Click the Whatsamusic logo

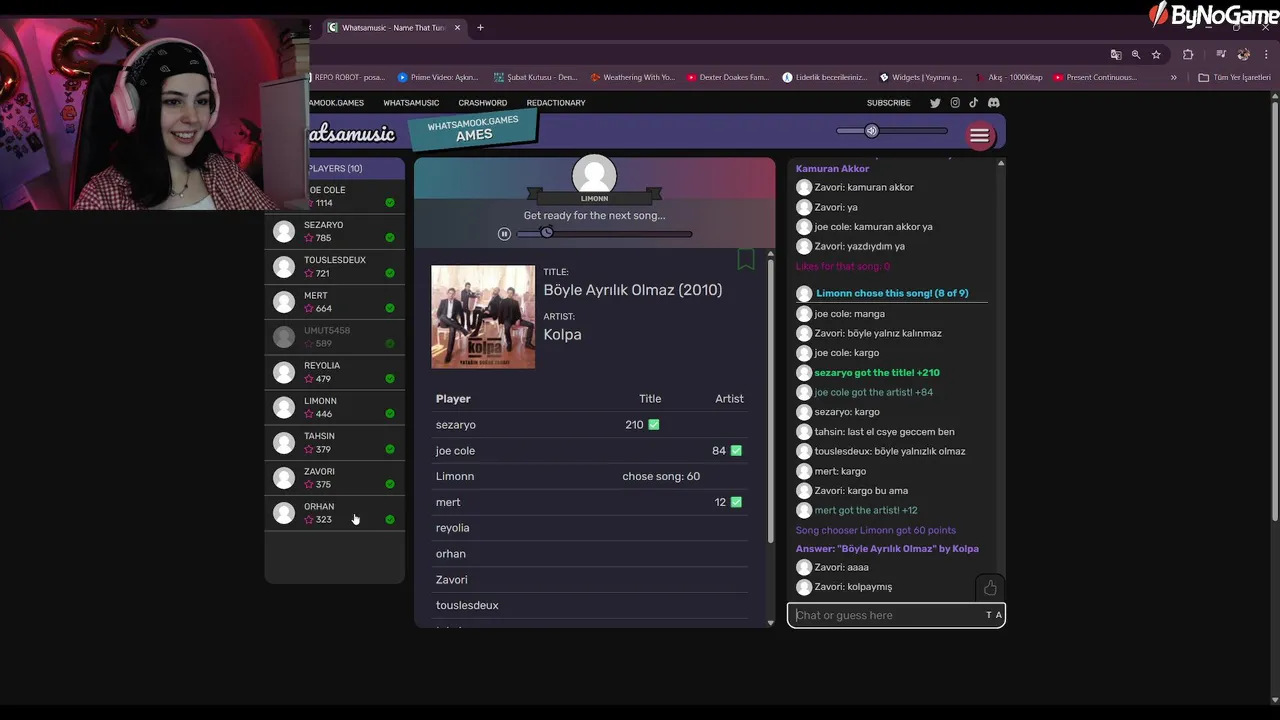352,134
